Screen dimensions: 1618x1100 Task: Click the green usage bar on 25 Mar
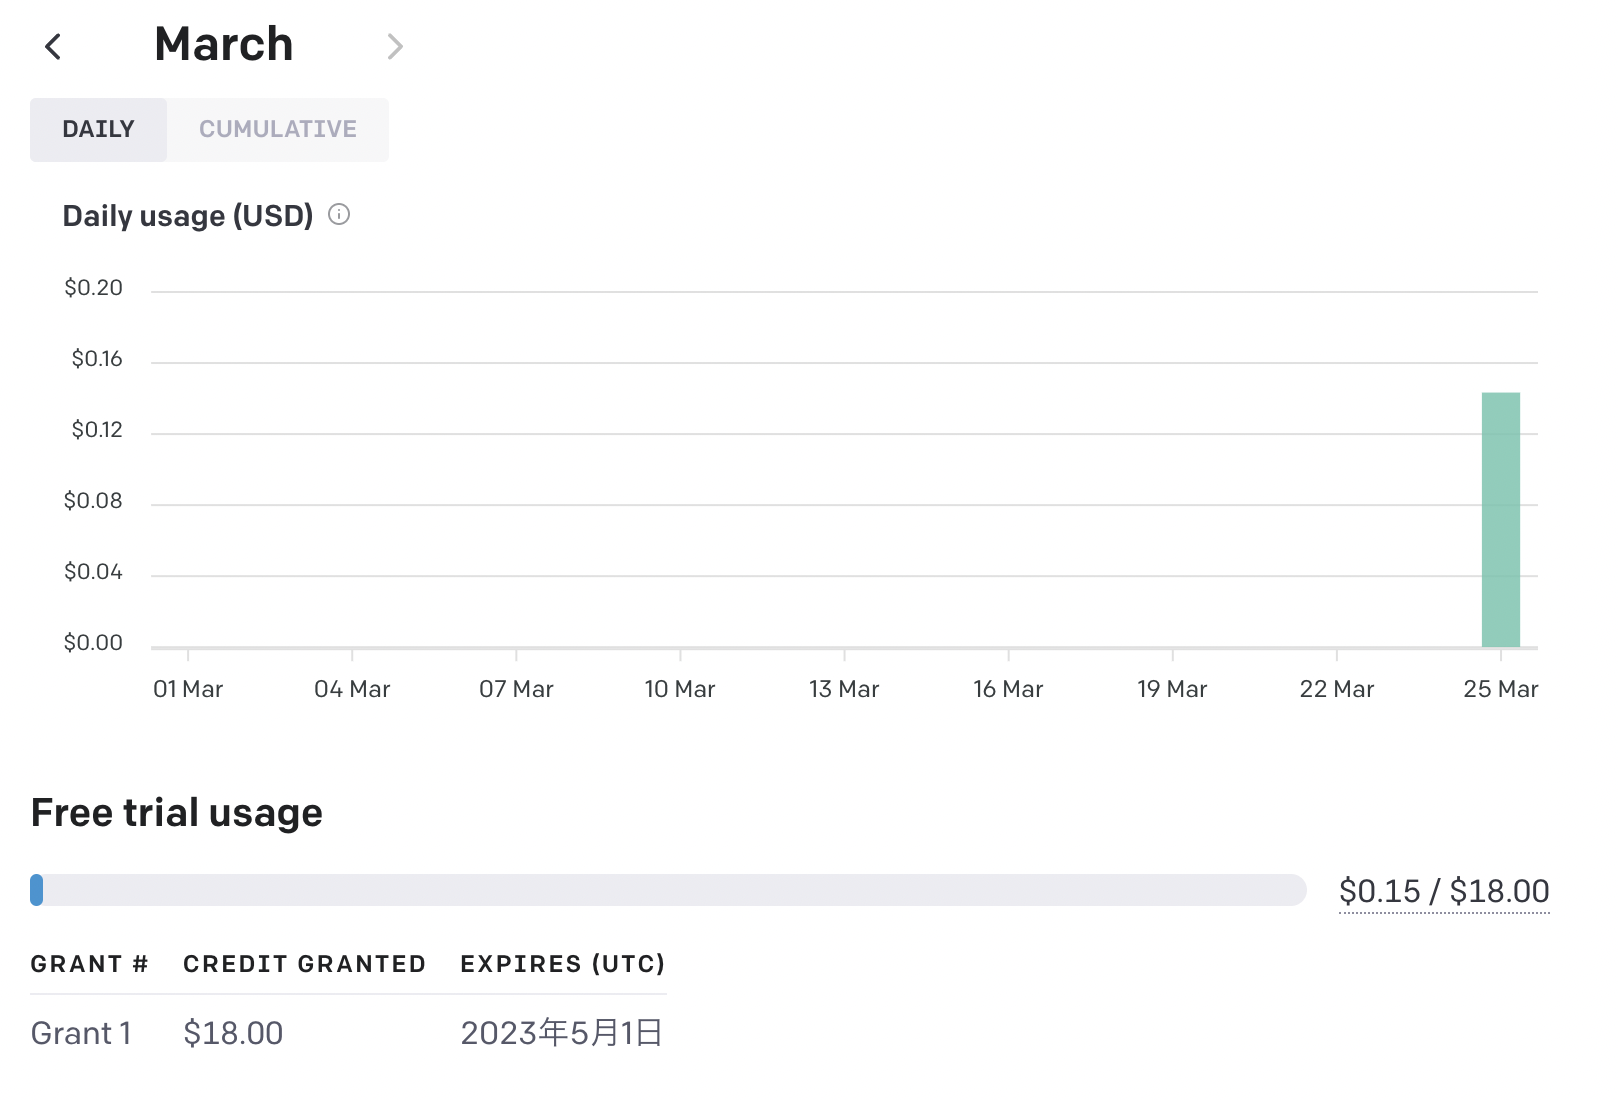1500,520
